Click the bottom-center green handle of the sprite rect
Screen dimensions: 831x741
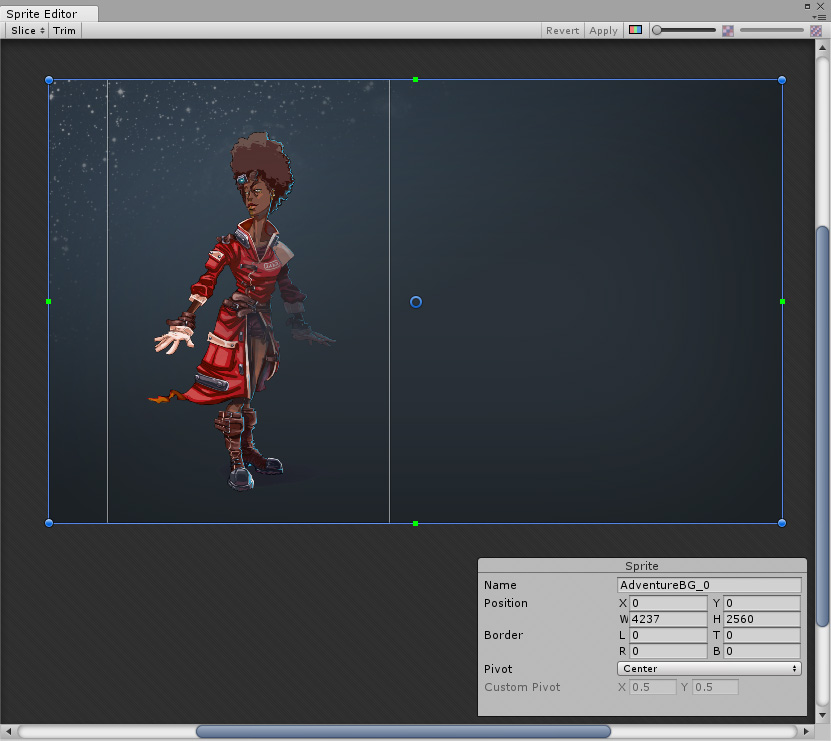click(415, 522)
